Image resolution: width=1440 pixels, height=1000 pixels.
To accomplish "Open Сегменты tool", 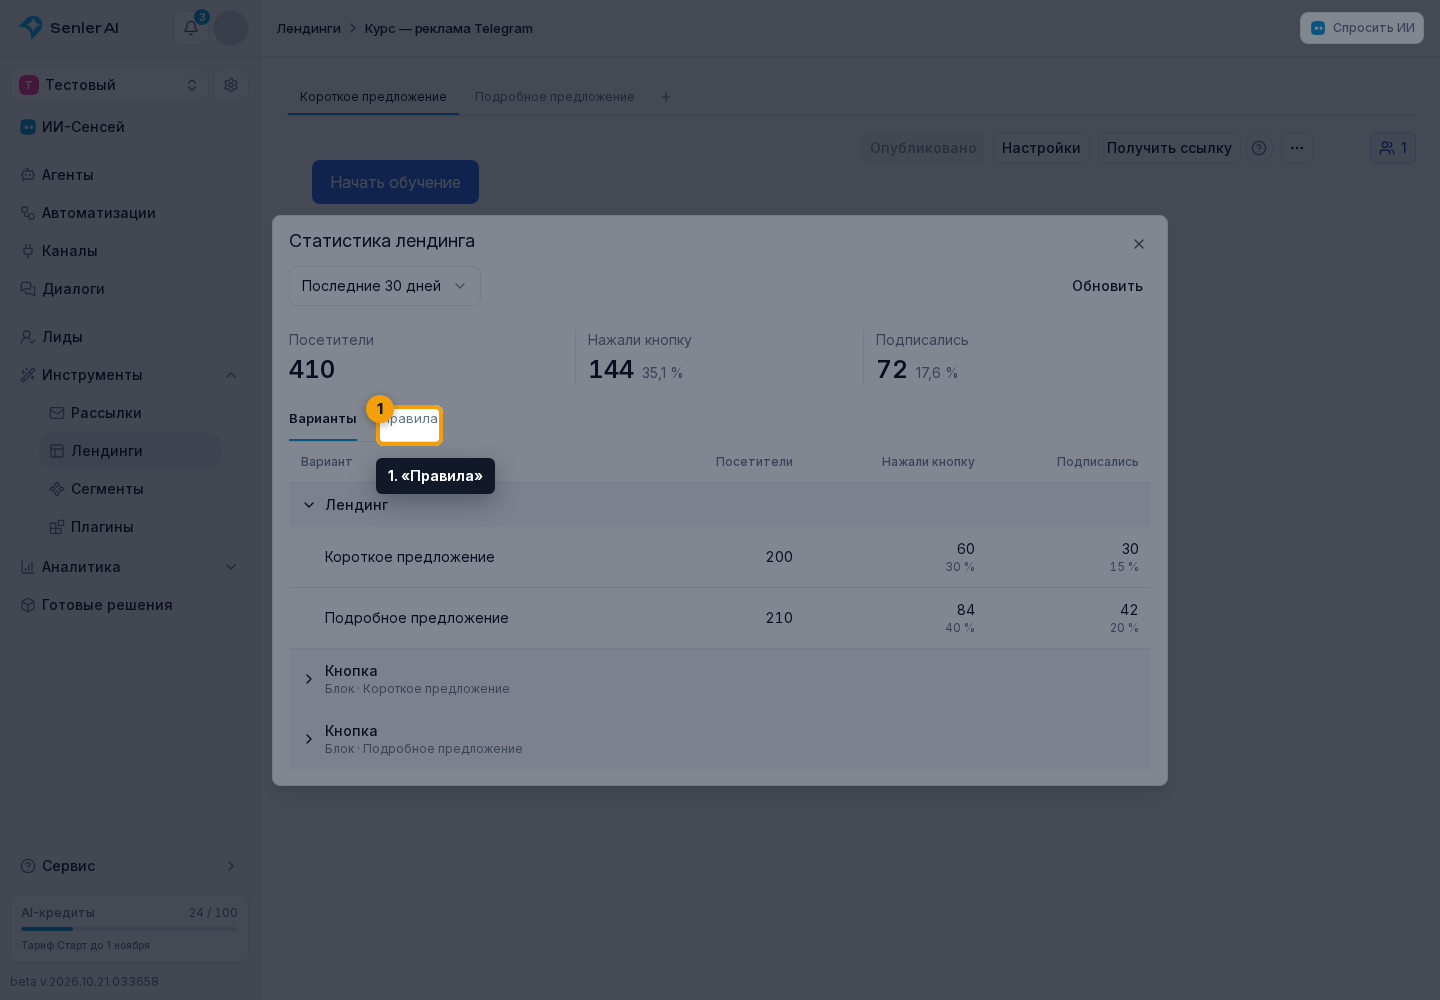I will pos(130,489).
